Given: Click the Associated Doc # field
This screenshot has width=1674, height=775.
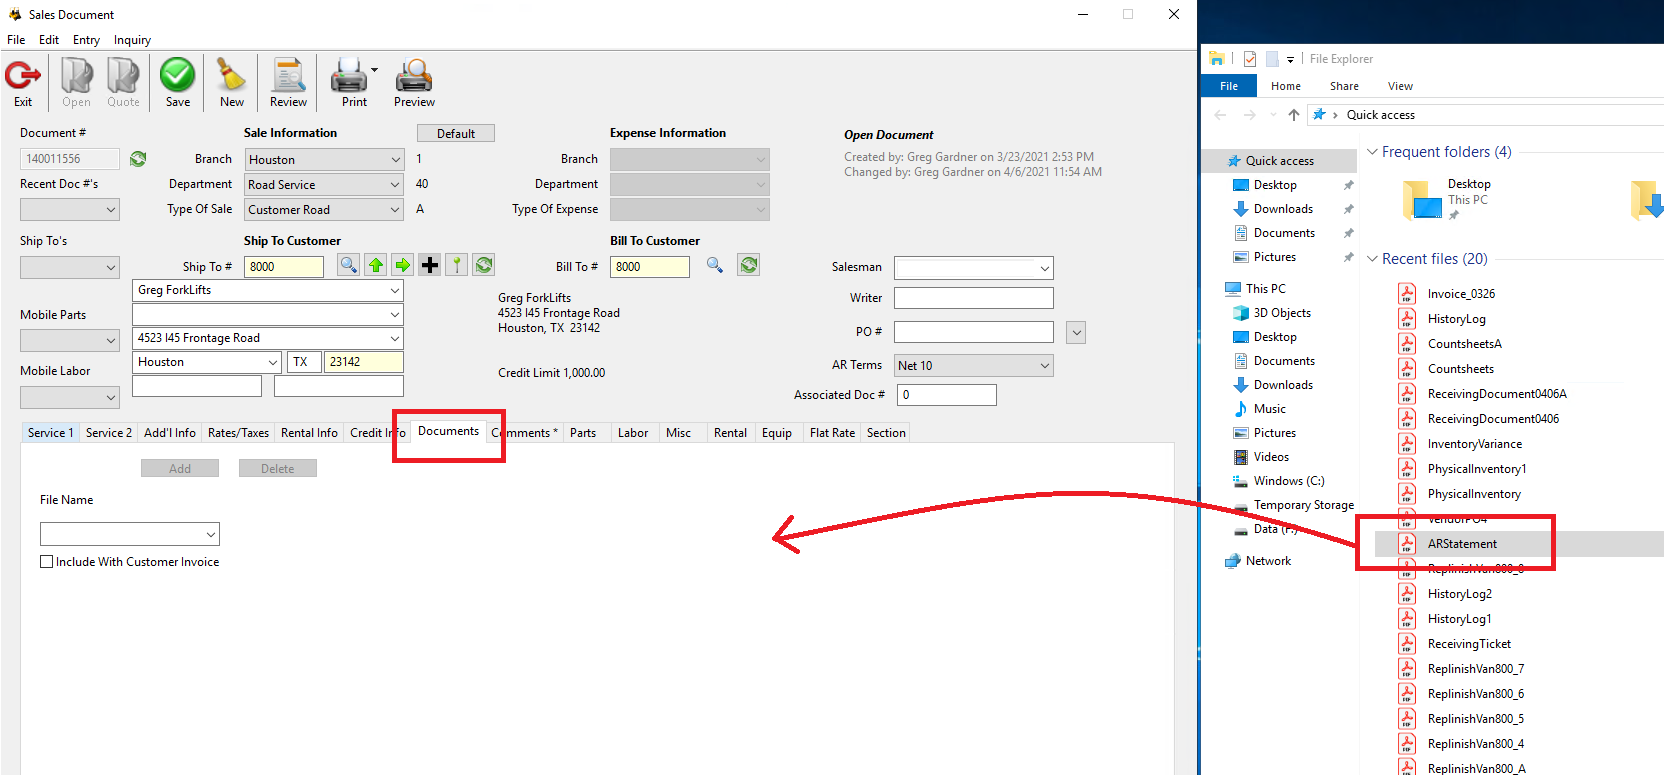Looking at the screenshot, I should click(946, 395).
